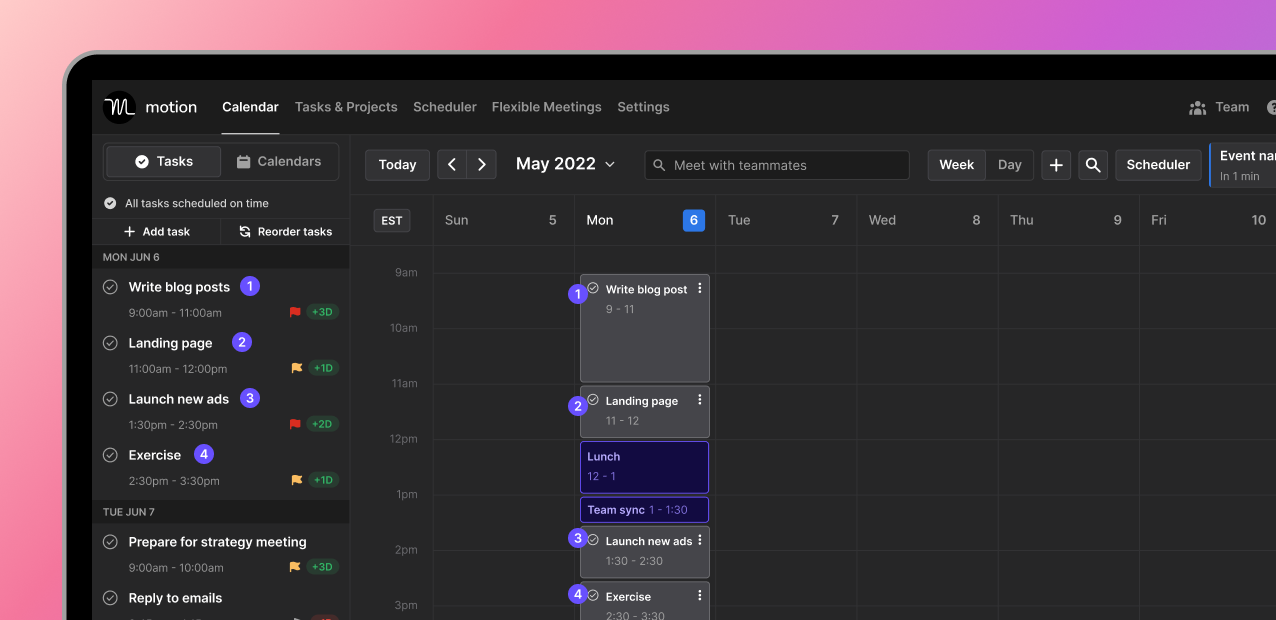Open three-dot menu on Write blog post event
This screenshot has height=620, width=1276.
click(x=699, y=288)
